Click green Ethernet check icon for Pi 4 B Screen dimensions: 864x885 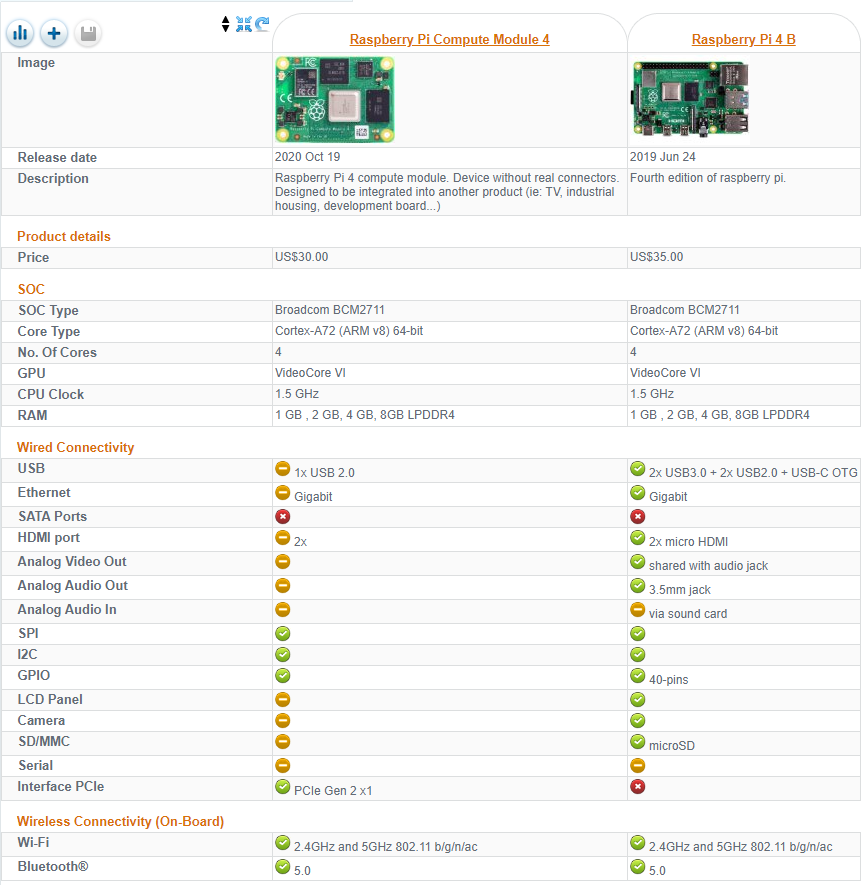tap(638, 493)
